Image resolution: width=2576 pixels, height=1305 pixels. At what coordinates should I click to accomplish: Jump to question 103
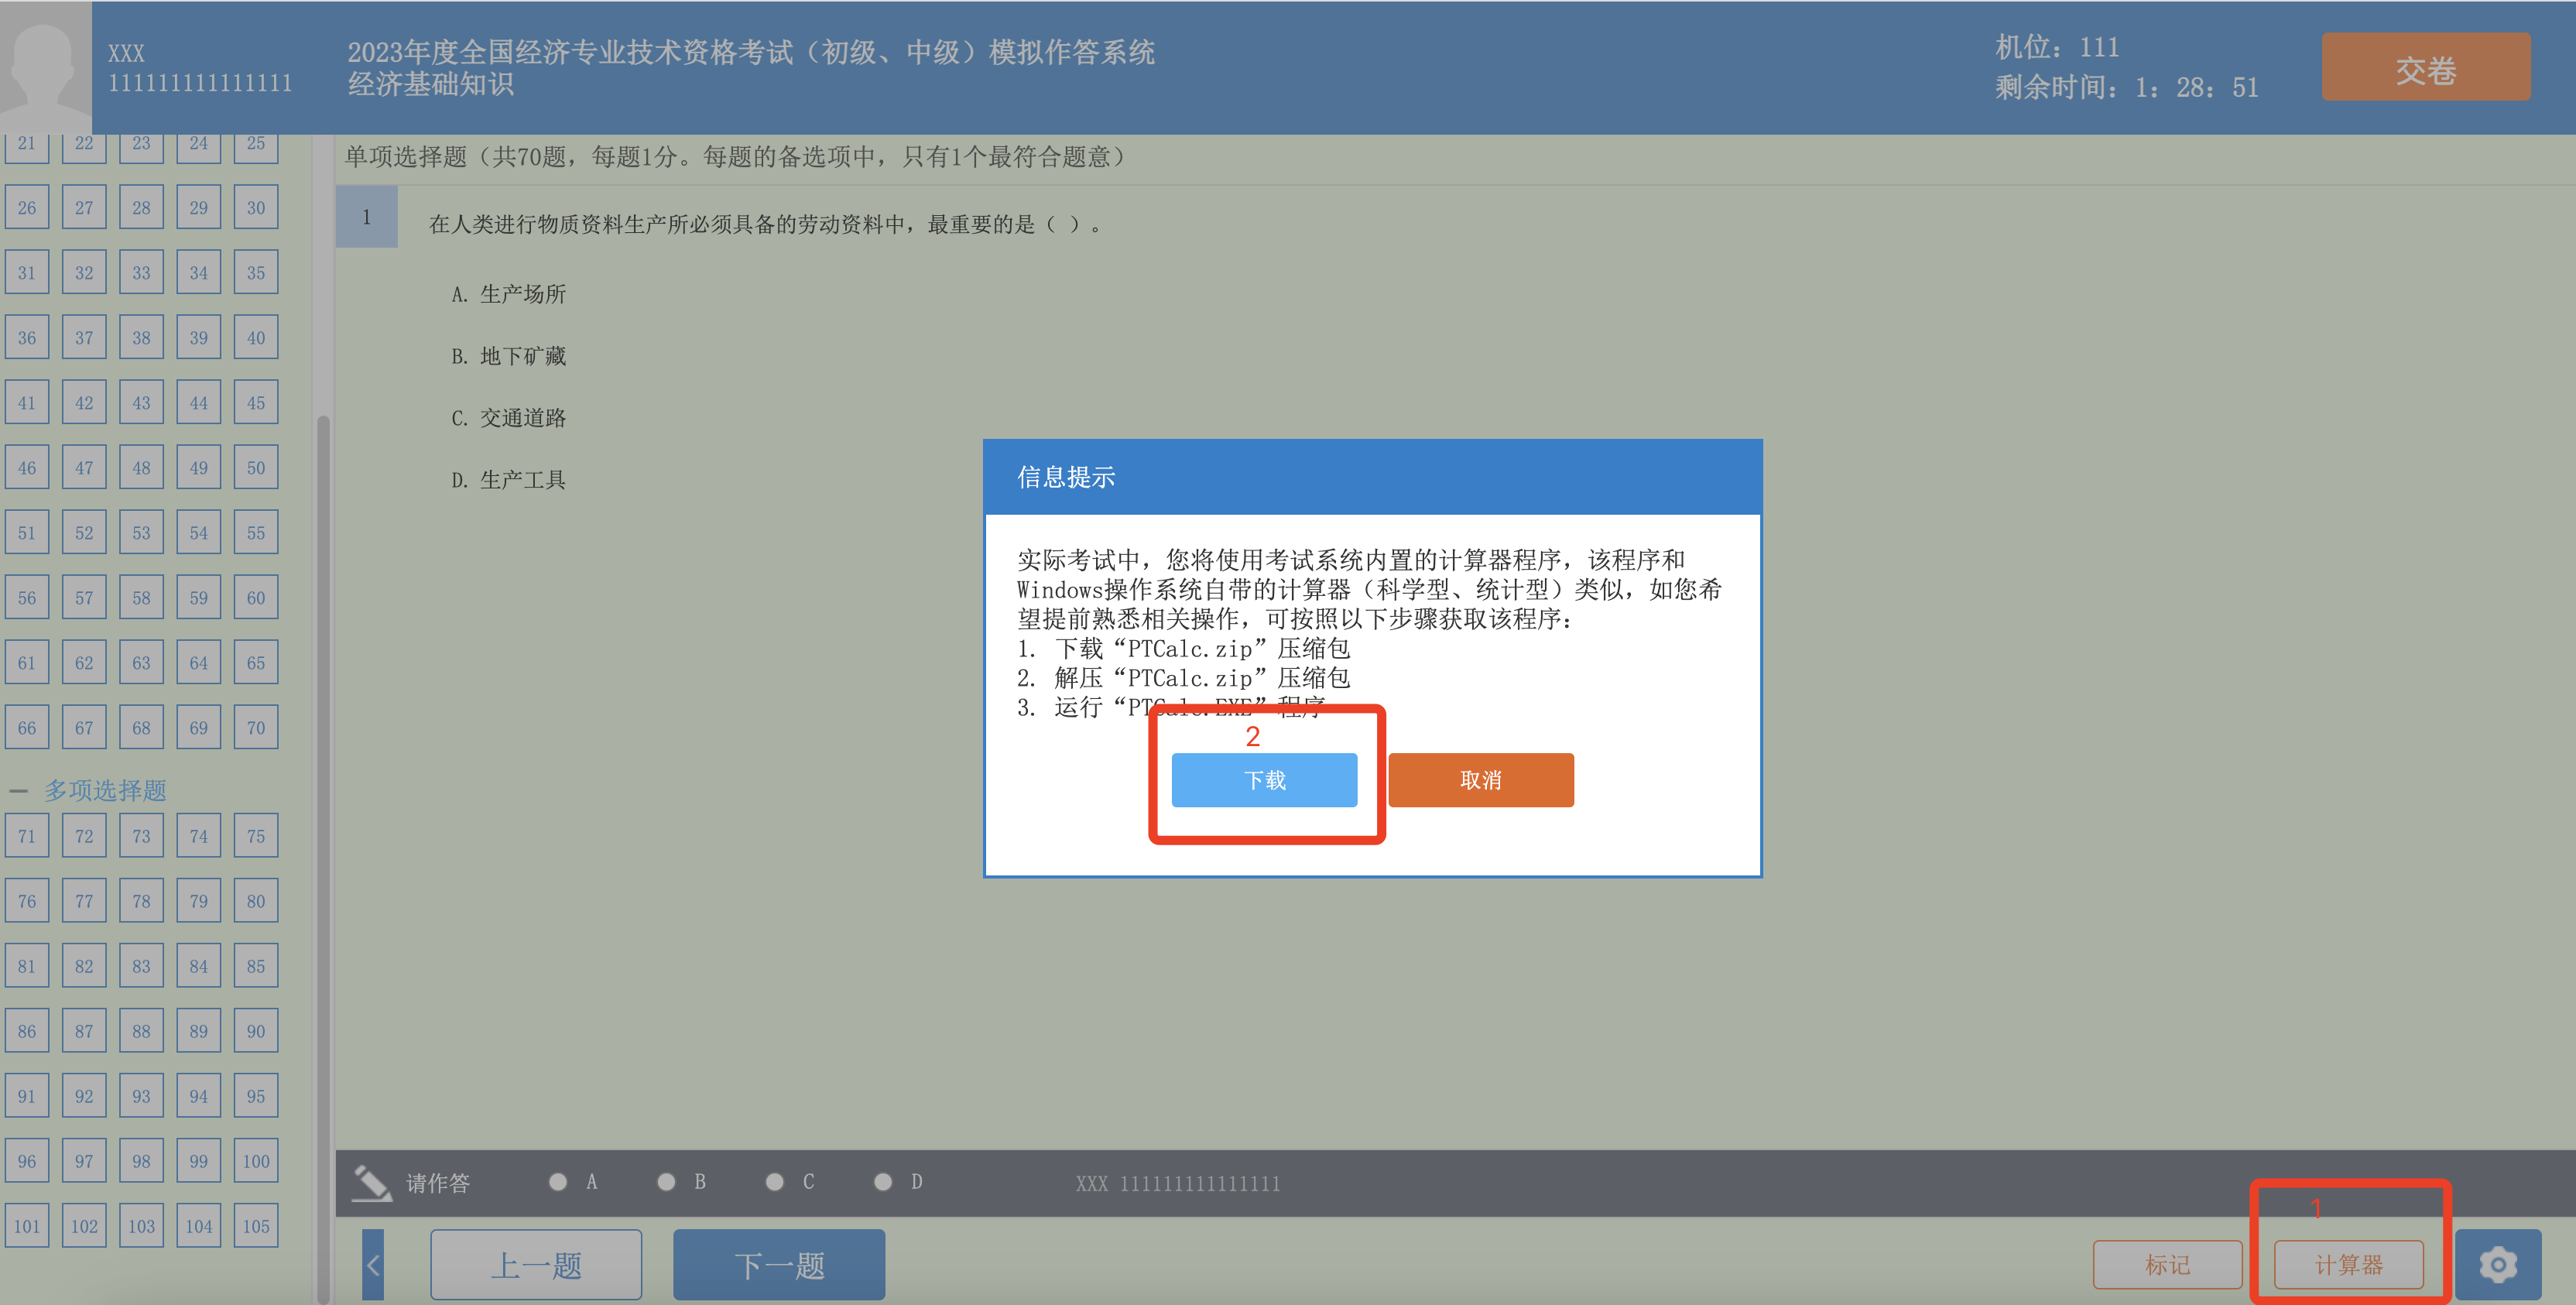(141, 1226)
